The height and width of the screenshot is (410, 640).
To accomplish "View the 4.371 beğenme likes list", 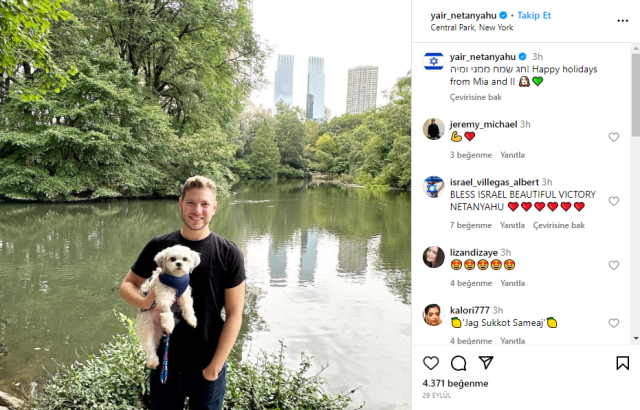I will click(x=455, y=383).
